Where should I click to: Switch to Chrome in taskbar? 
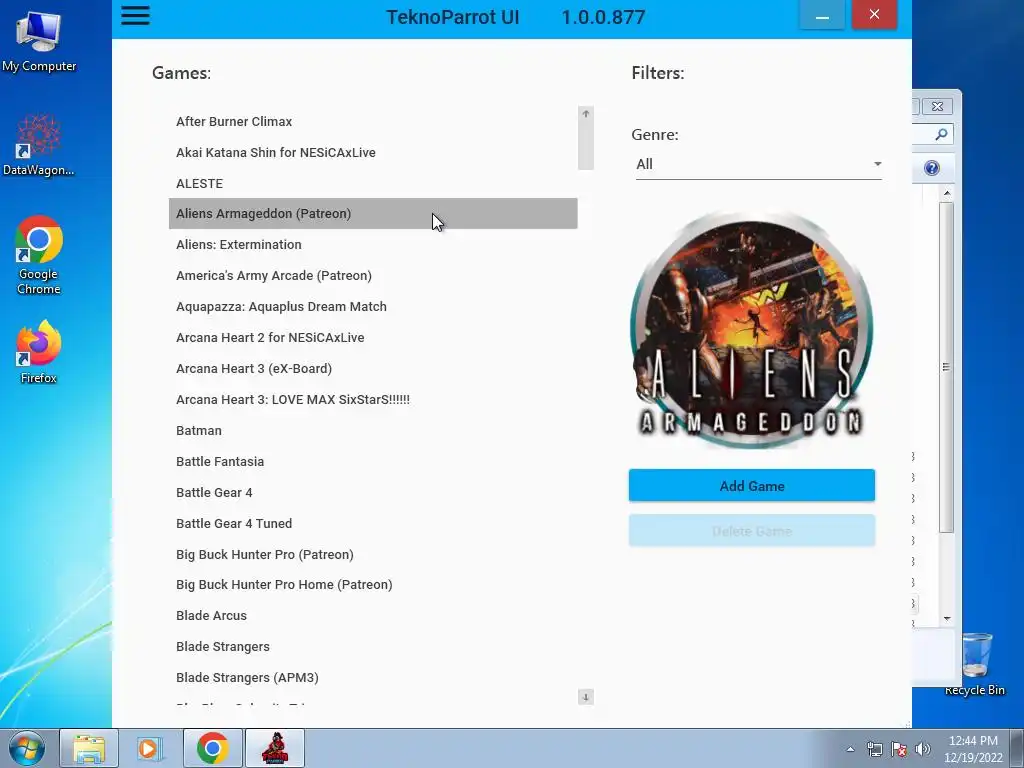pos(212,748)
